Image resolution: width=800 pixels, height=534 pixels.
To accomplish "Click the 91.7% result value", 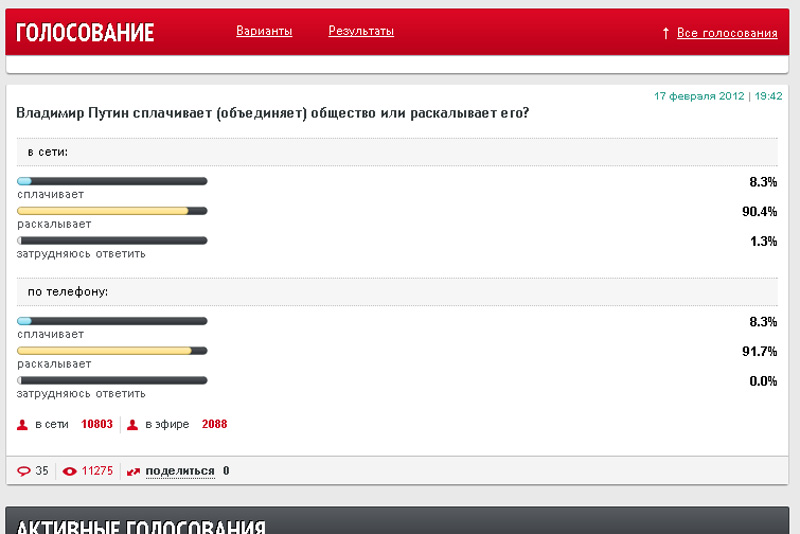I will point(759,351).
